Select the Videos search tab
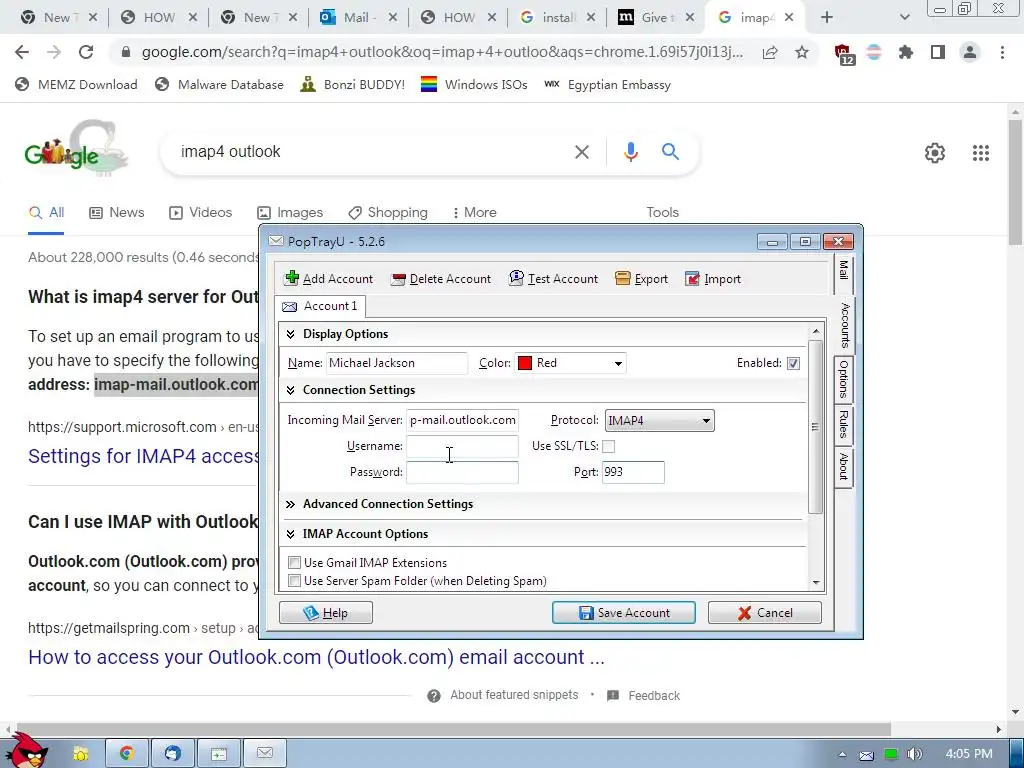This screenshot has width=1024, height=768. [200, 213]
